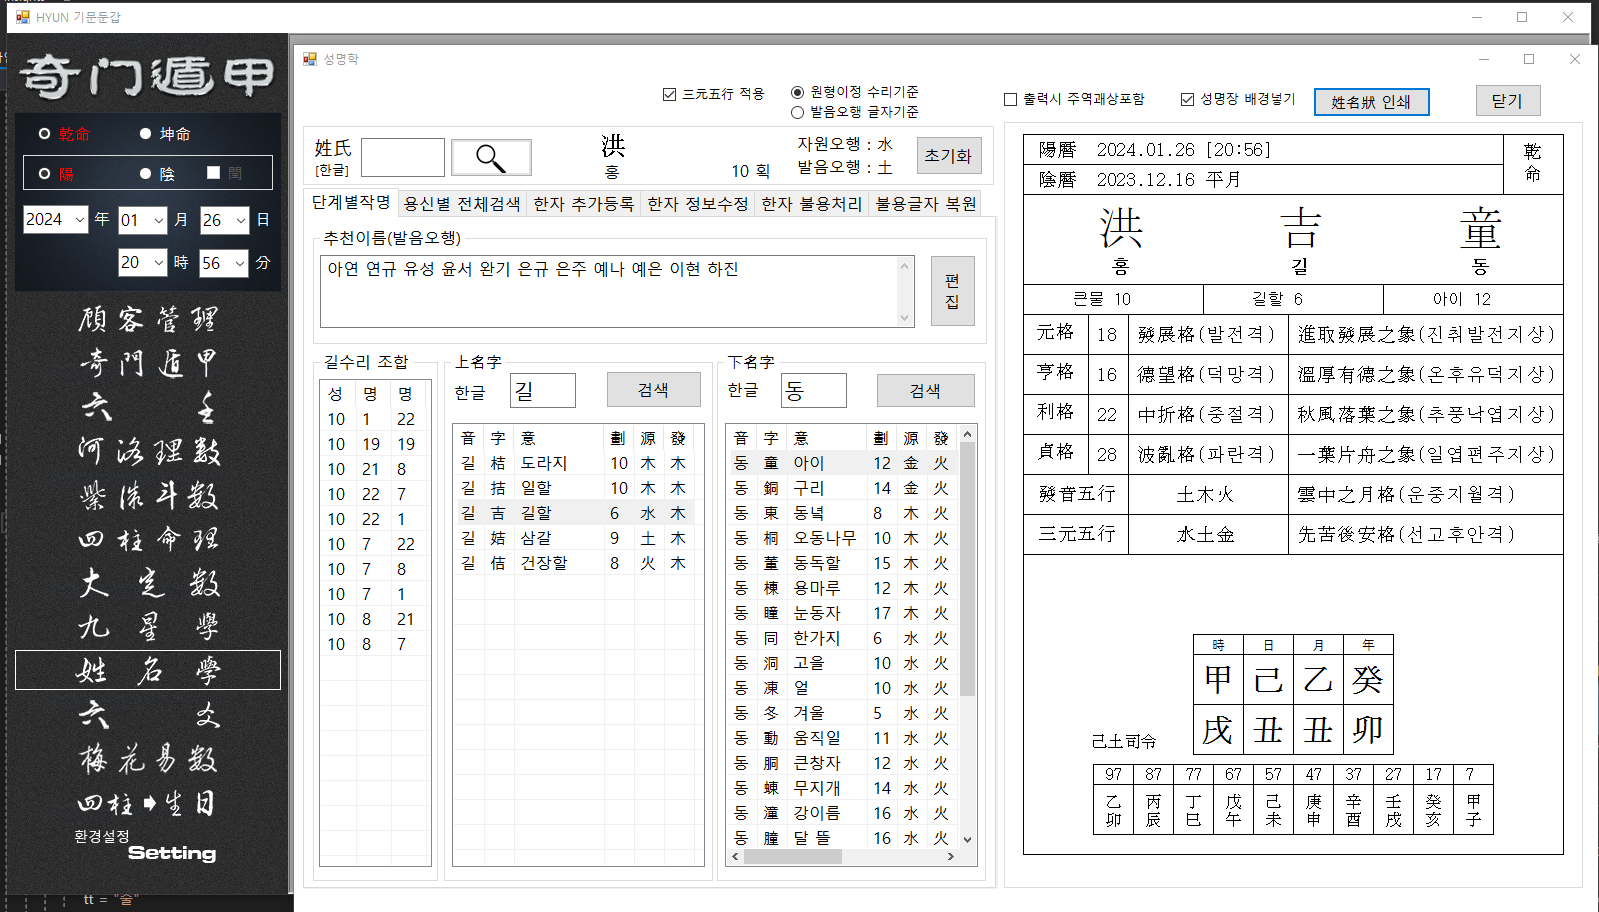Switch to 한자 불용처리 tab
The width and height of the screenshot is (1599, 912).
812,204
